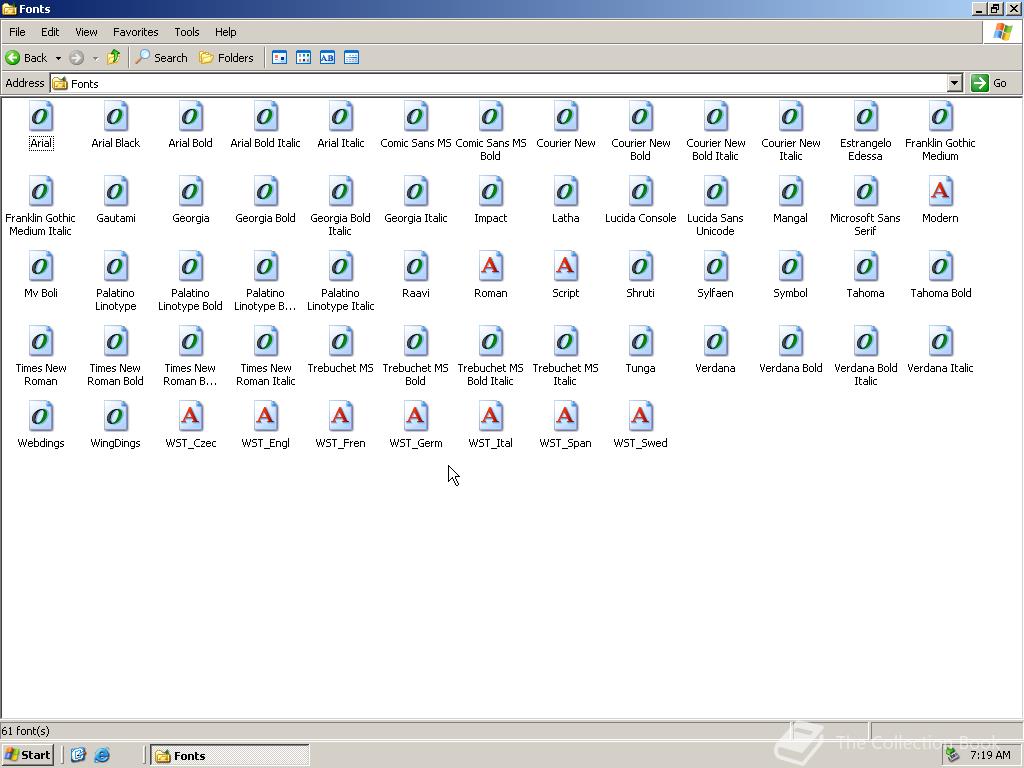
Task: Go up one folder level
Action: coord(114,57)
